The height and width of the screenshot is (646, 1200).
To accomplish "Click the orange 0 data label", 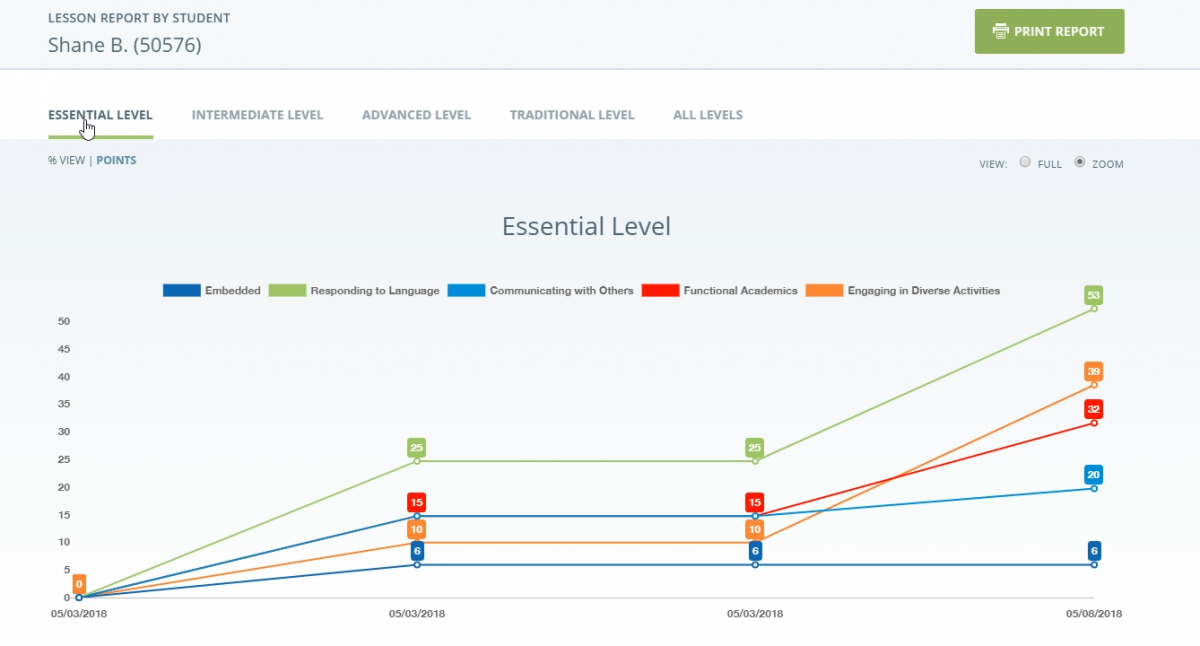I will 79,584.
